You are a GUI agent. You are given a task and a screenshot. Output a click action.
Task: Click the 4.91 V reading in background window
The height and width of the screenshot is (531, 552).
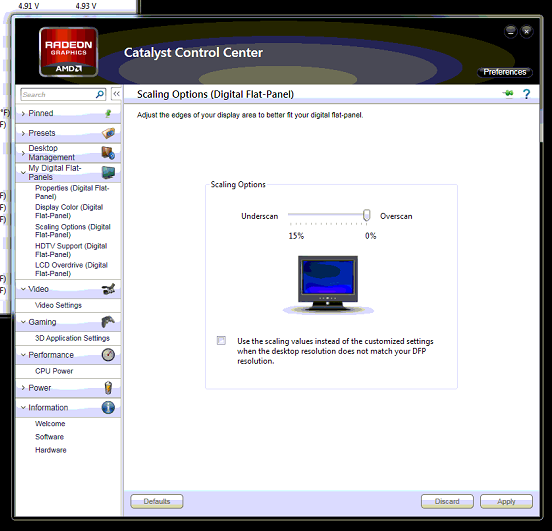[x=29, y=6]
